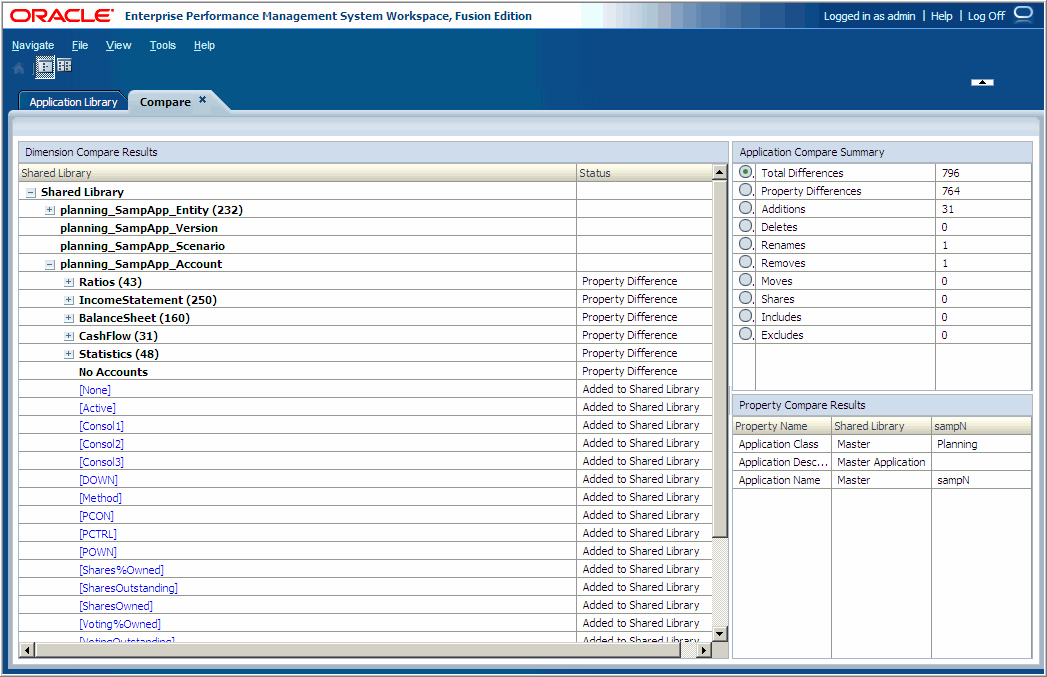Select the Excludes radio button
This screenshot has height=677, width=1047.
point(745,334)
